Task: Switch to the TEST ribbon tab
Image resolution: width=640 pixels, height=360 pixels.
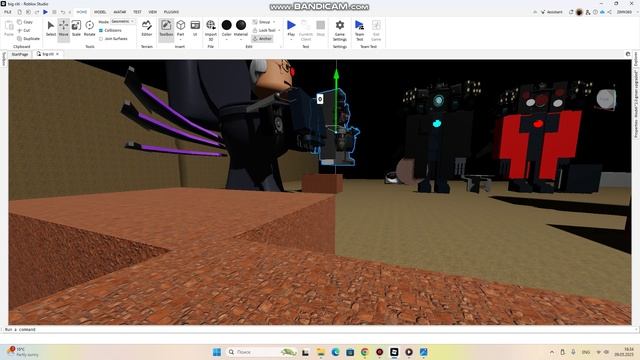Action: tap(137, 12)
